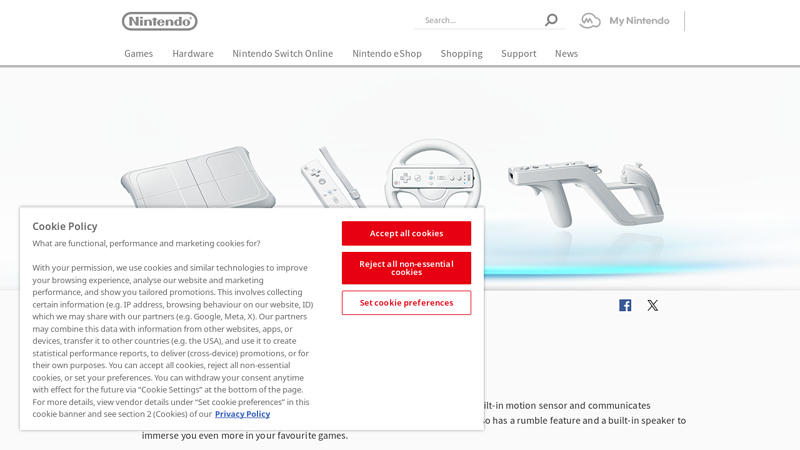Open the Hardware menu
This screenshot has height=450, width=800.
point(193,54)
